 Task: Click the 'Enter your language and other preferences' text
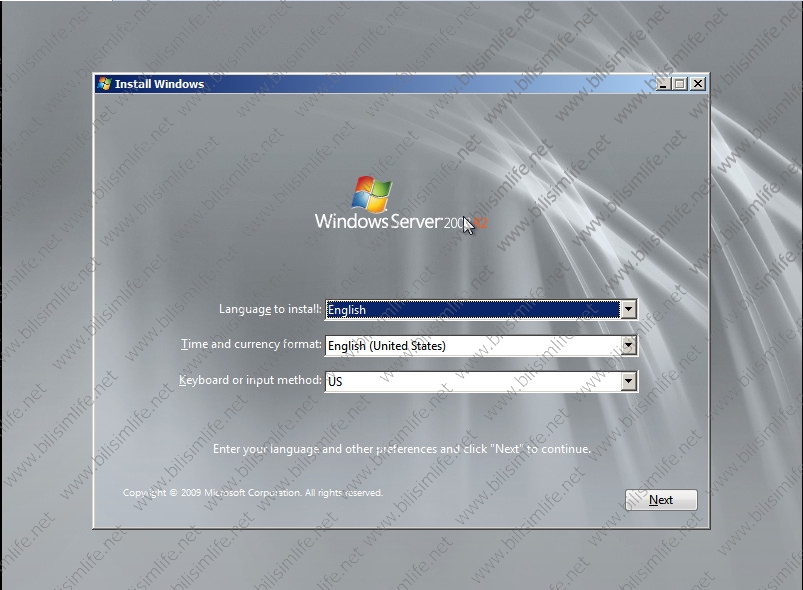[402, 449]
